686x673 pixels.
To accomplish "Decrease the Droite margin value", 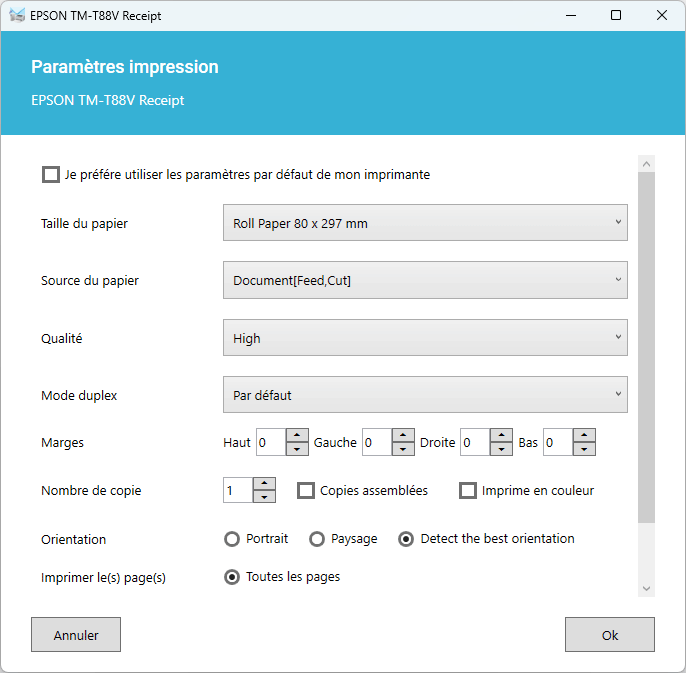I will [x=501, y=449].
